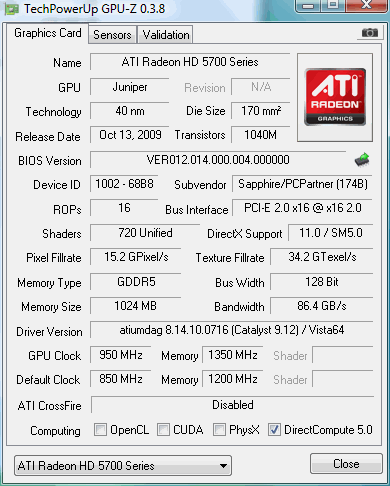The width and height of the screenshot is (390, 486).
Task: Click the ATI Radeon logo image
Action: pos(335,97)
